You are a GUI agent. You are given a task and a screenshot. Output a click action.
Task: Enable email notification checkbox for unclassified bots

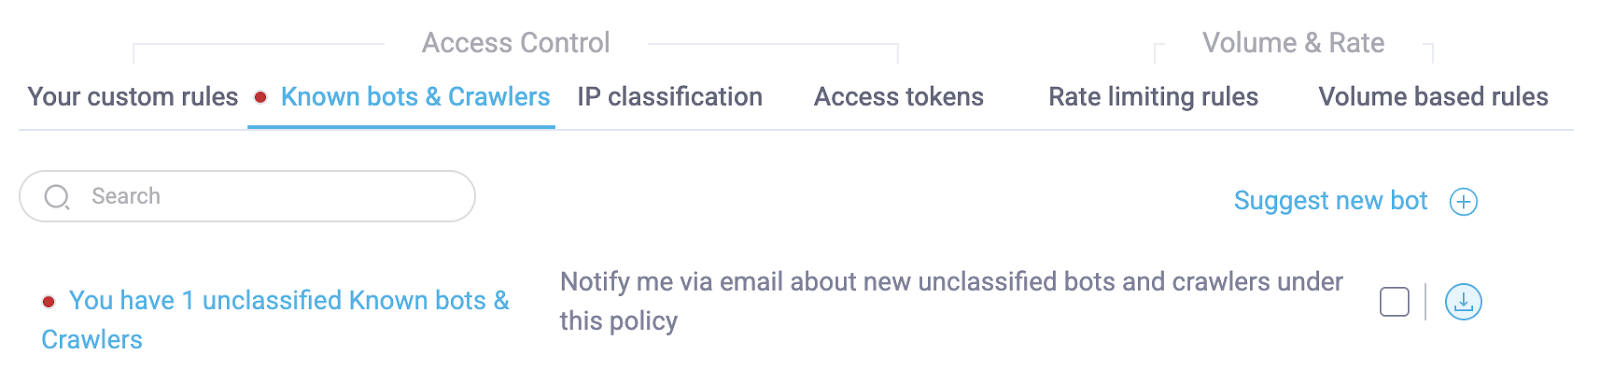[x=1394, y=301]
